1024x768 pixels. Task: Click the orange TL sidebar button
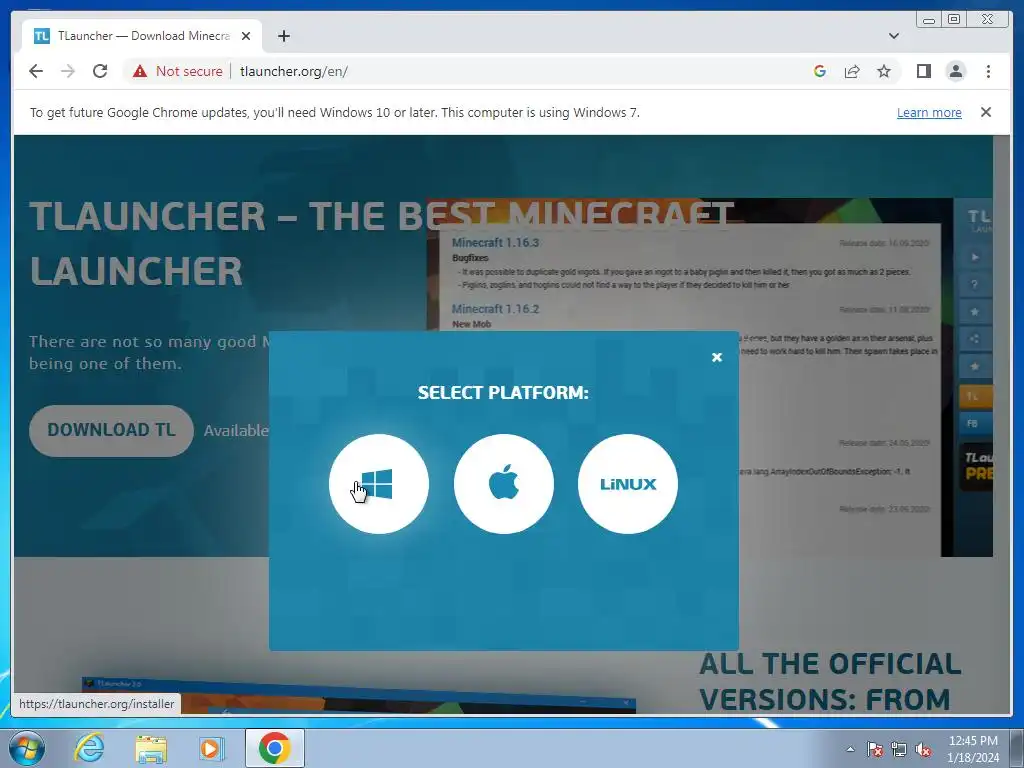click(x=975, y=396)
